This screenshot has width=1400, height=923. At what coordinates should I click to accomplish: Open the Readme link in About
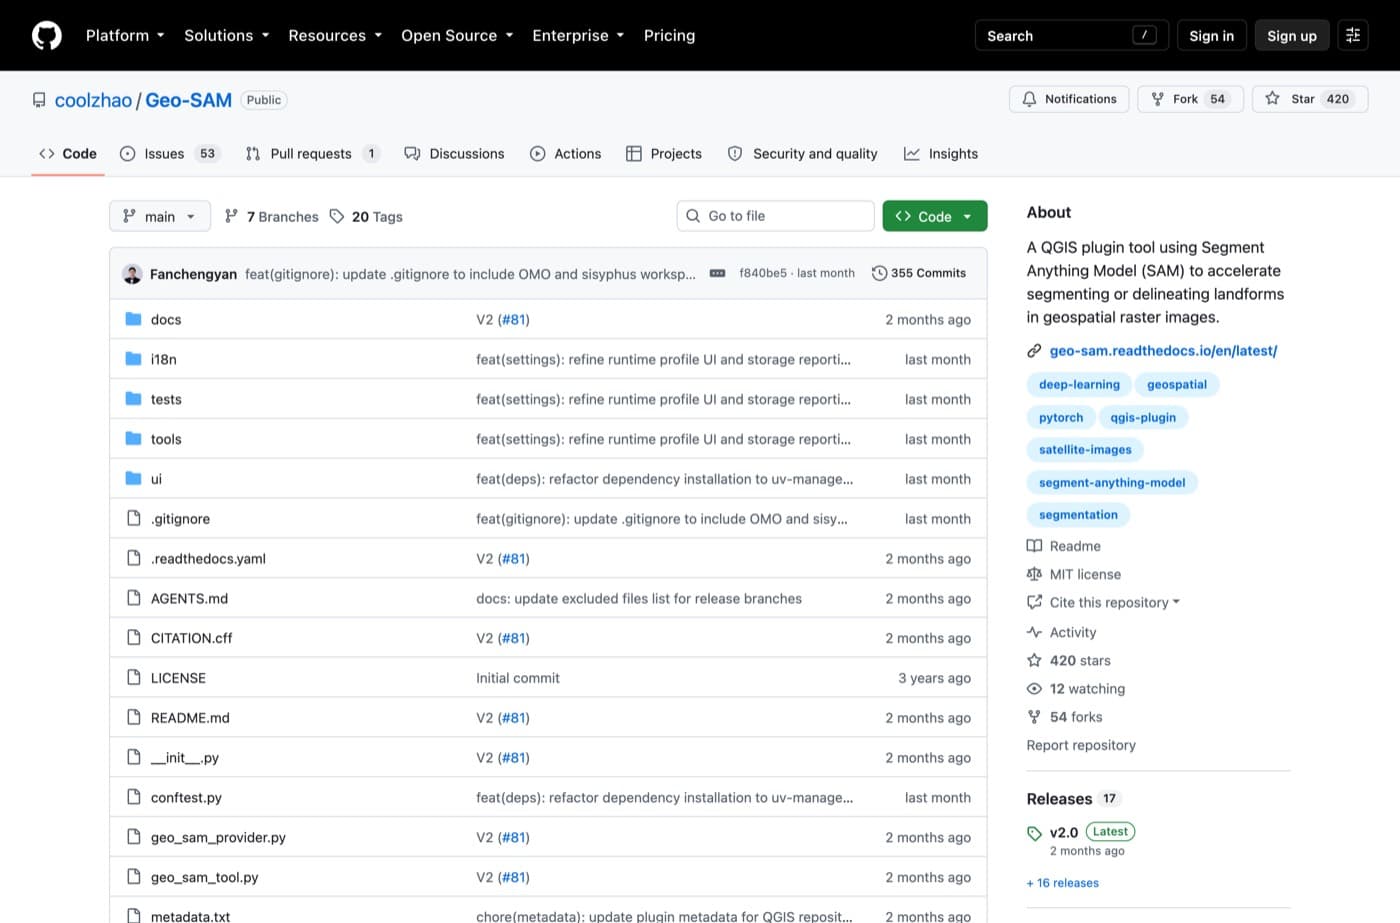(x=1064, y=546)
